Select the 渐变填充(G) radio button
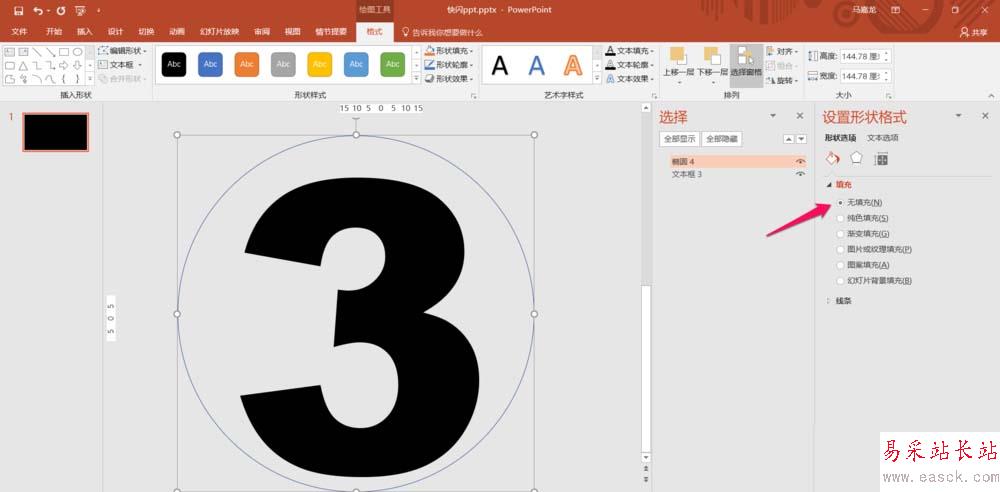This screenshot has width=1000, height=492. 840,234
